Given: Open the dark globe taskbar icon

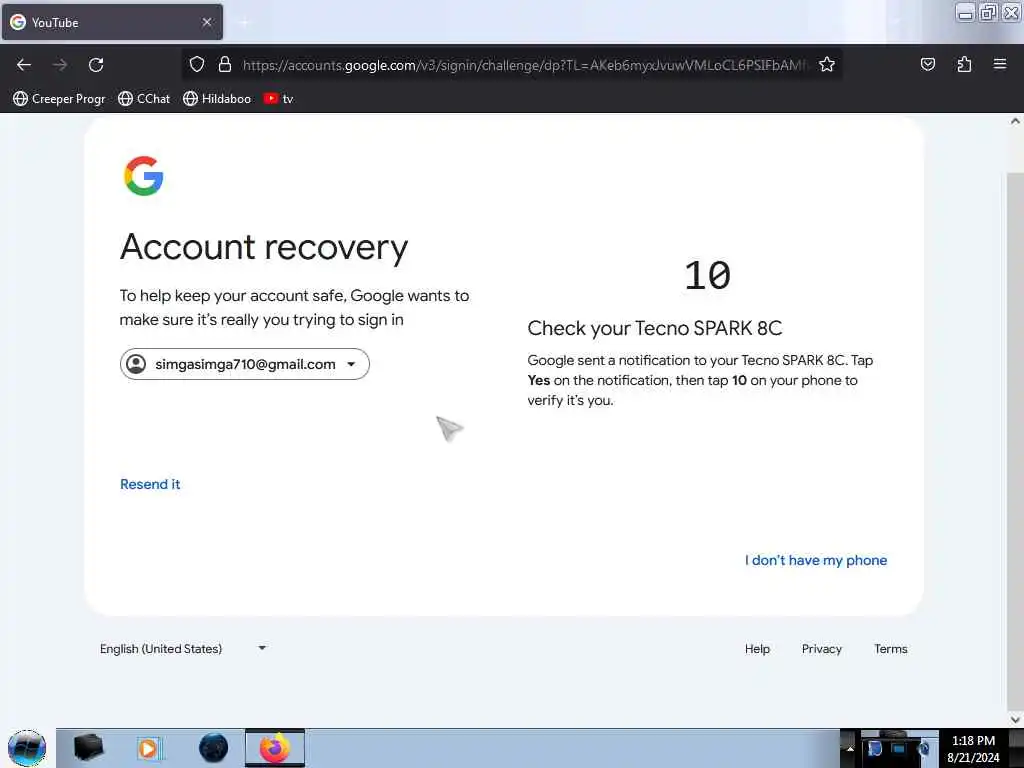Looking at the screenshot, I should click(x=213, y=748).
